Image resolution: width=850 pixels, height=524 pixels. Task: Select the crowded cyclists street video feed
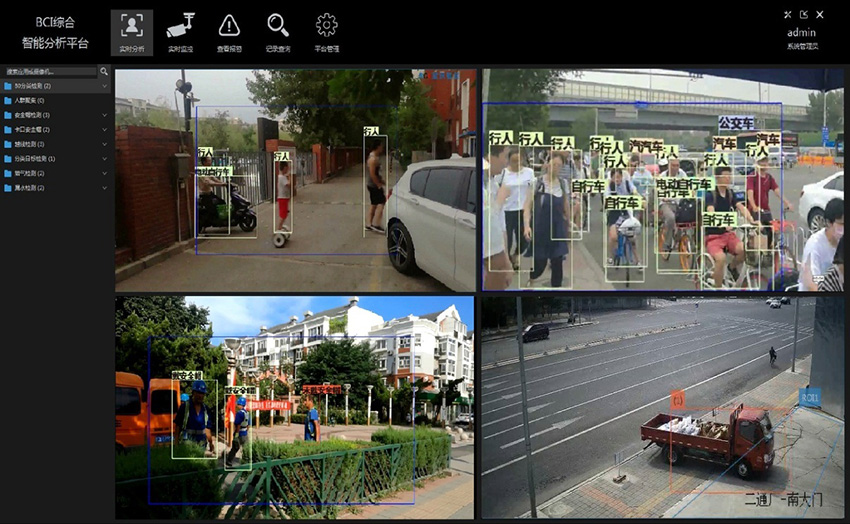pos(662,180)
